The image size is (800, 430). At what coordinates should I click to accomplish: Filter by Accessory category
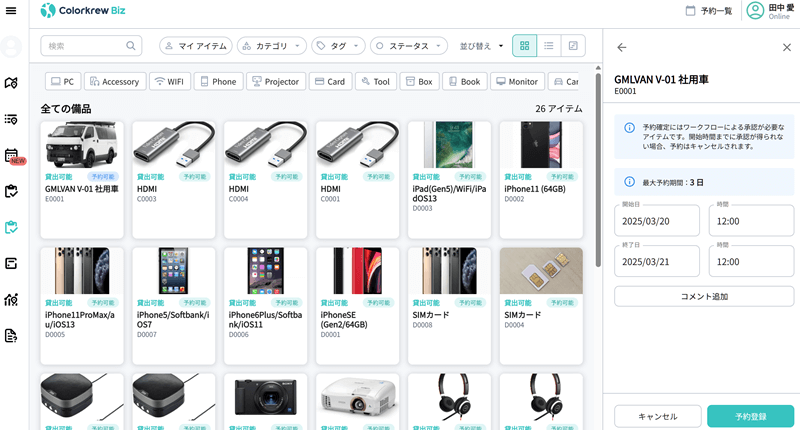click(x=115, y=82)
